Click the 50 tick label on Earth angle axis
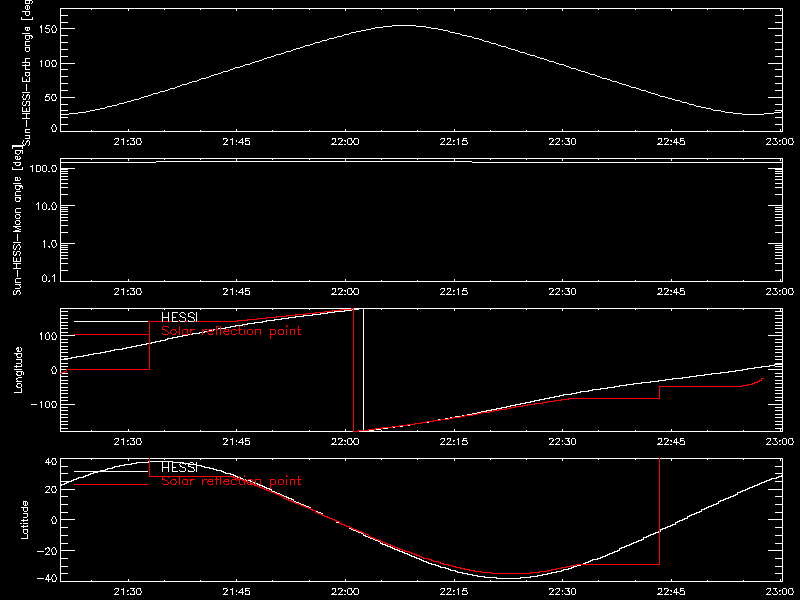800x600 pixels. tap(51, 97)
